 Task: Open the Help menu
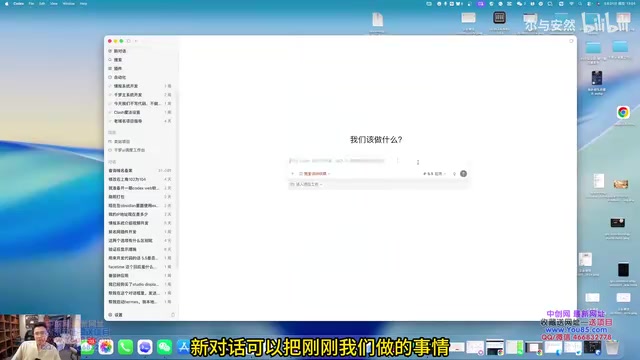(x=83, y=4)
